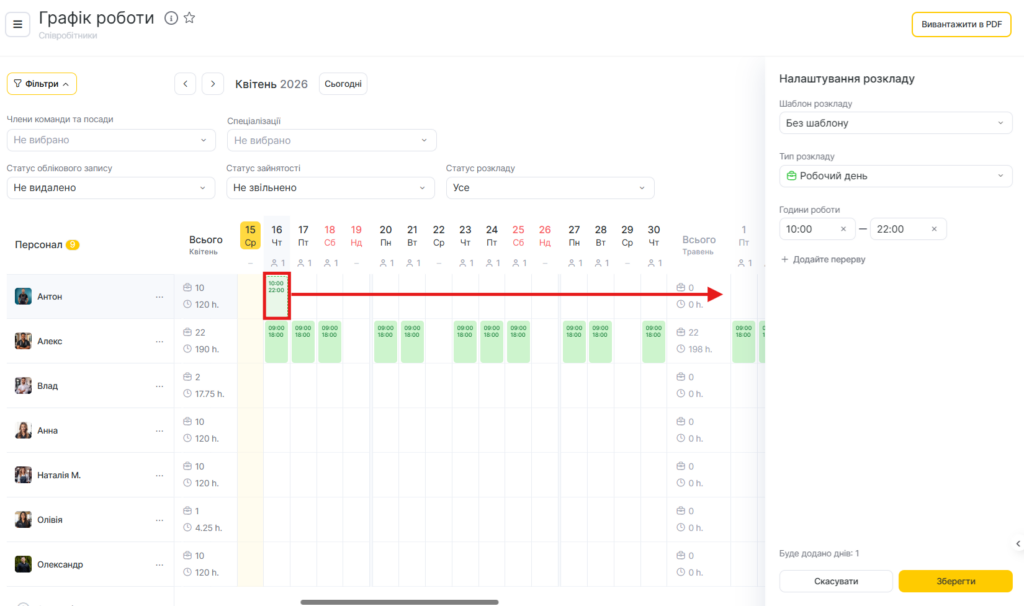Click Сьогодні button to jump to today
This screenshot has height=606, width=1024.
tap(343, 84)
